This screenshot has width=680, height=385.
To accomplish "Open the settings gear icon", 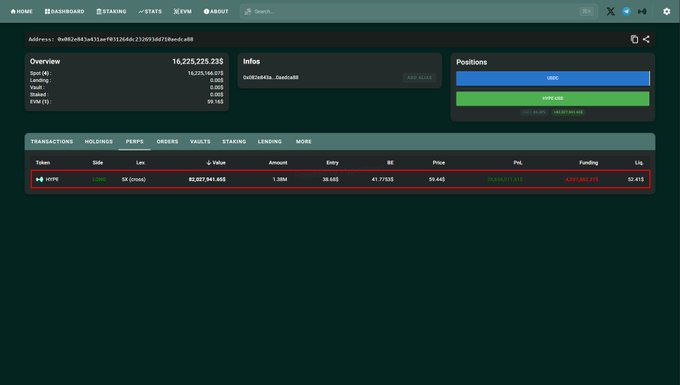I will tap(667, 12).
